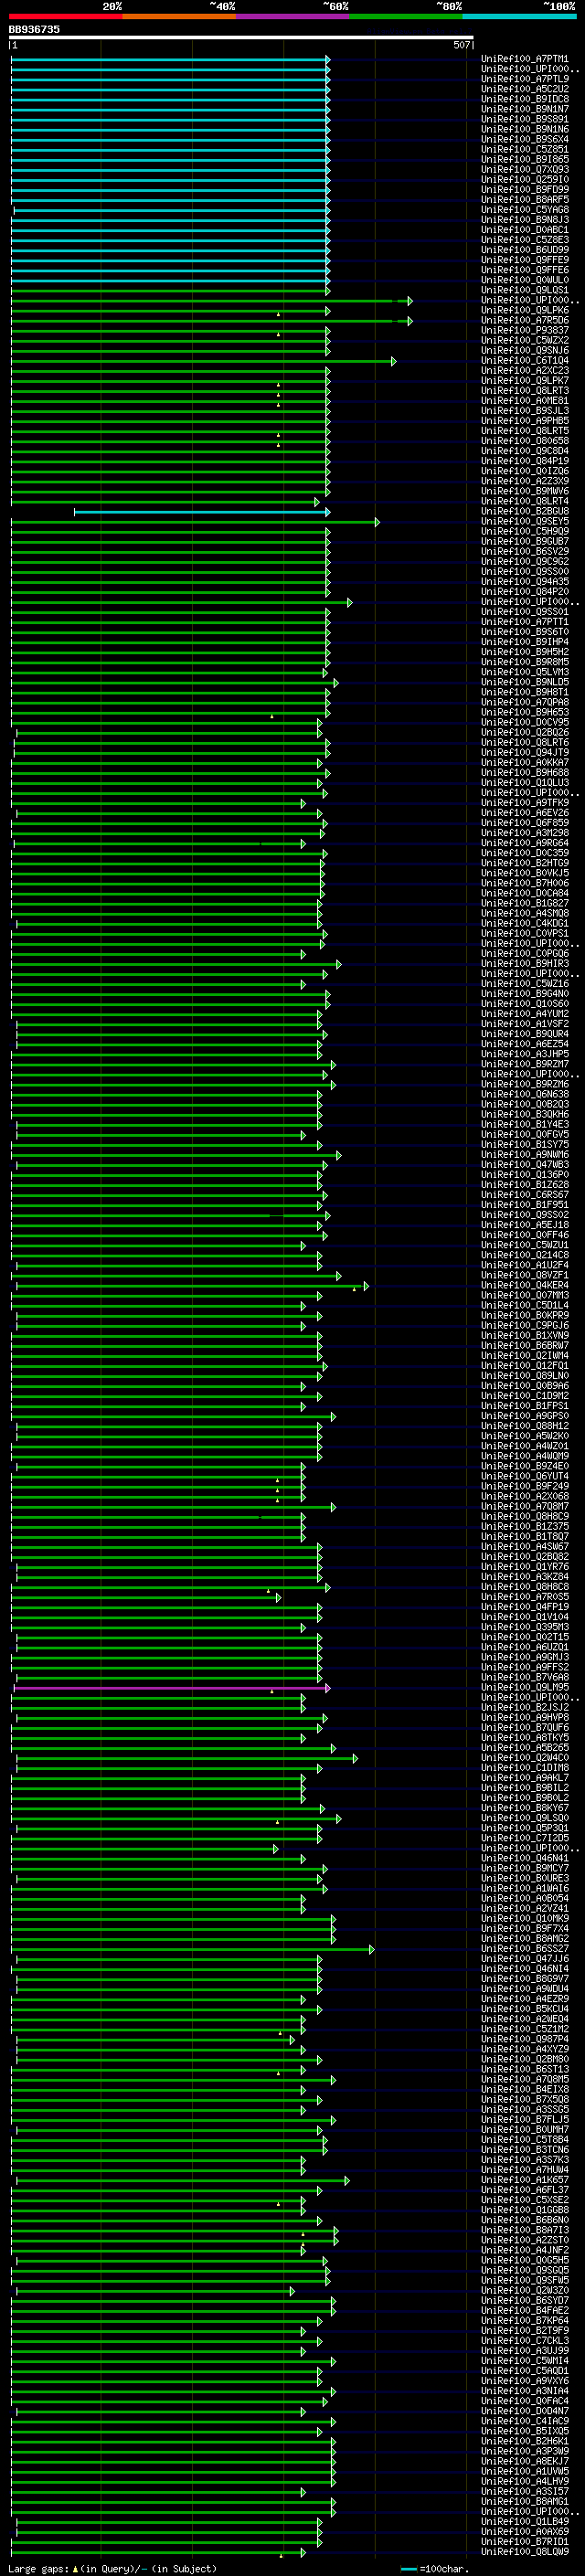Open hit UniRef100_C5Z851
The width and height of the screenshot is (585, 2576).
click(x=525, y=149)
